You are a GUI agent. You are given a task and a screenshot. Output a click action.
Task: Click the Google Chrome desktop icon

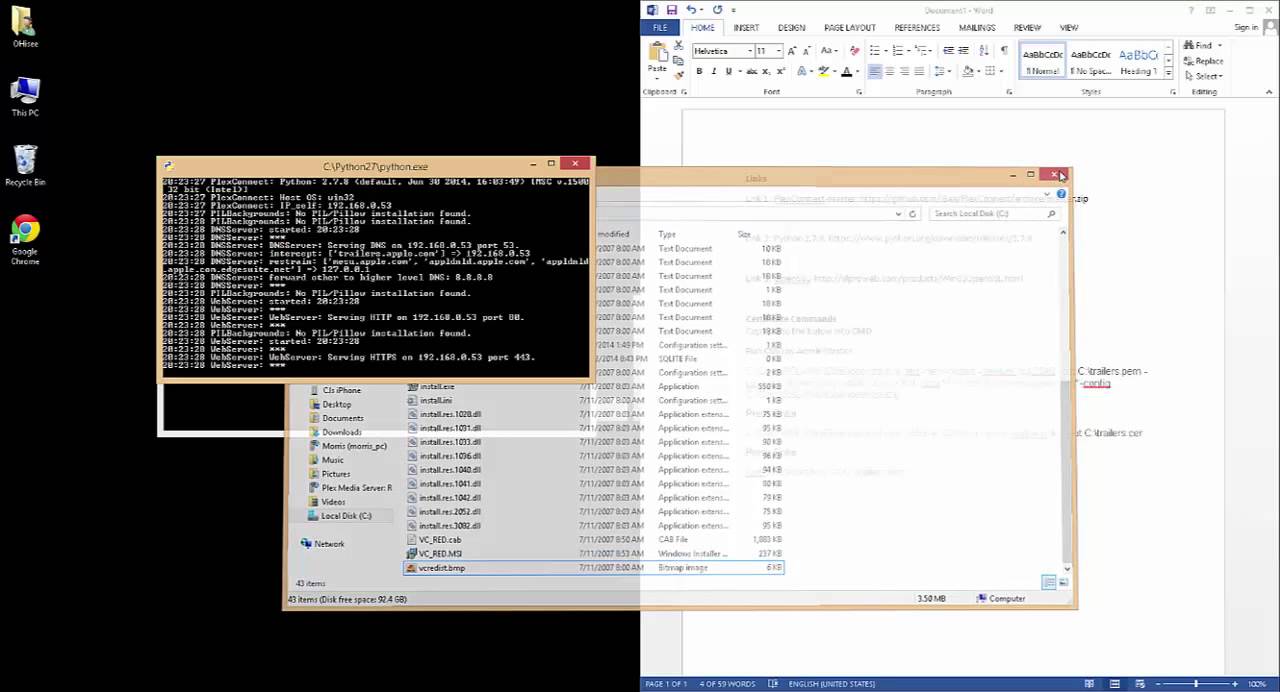coord(25,240)
